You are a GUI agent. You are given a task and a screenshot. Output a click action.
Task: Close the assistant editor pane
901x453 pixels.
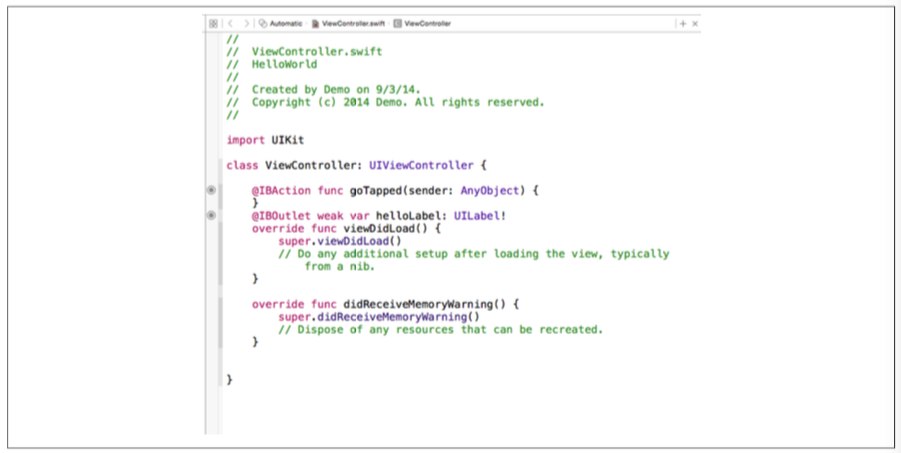[695, 23]
